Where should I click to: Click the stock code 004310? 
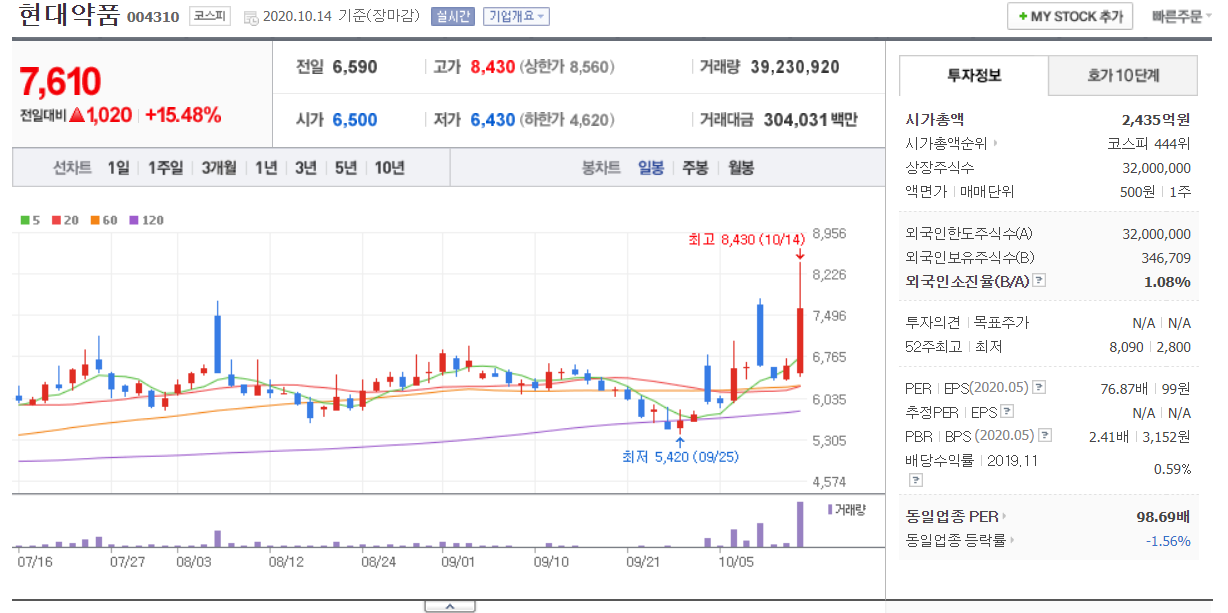coord(153,18)
